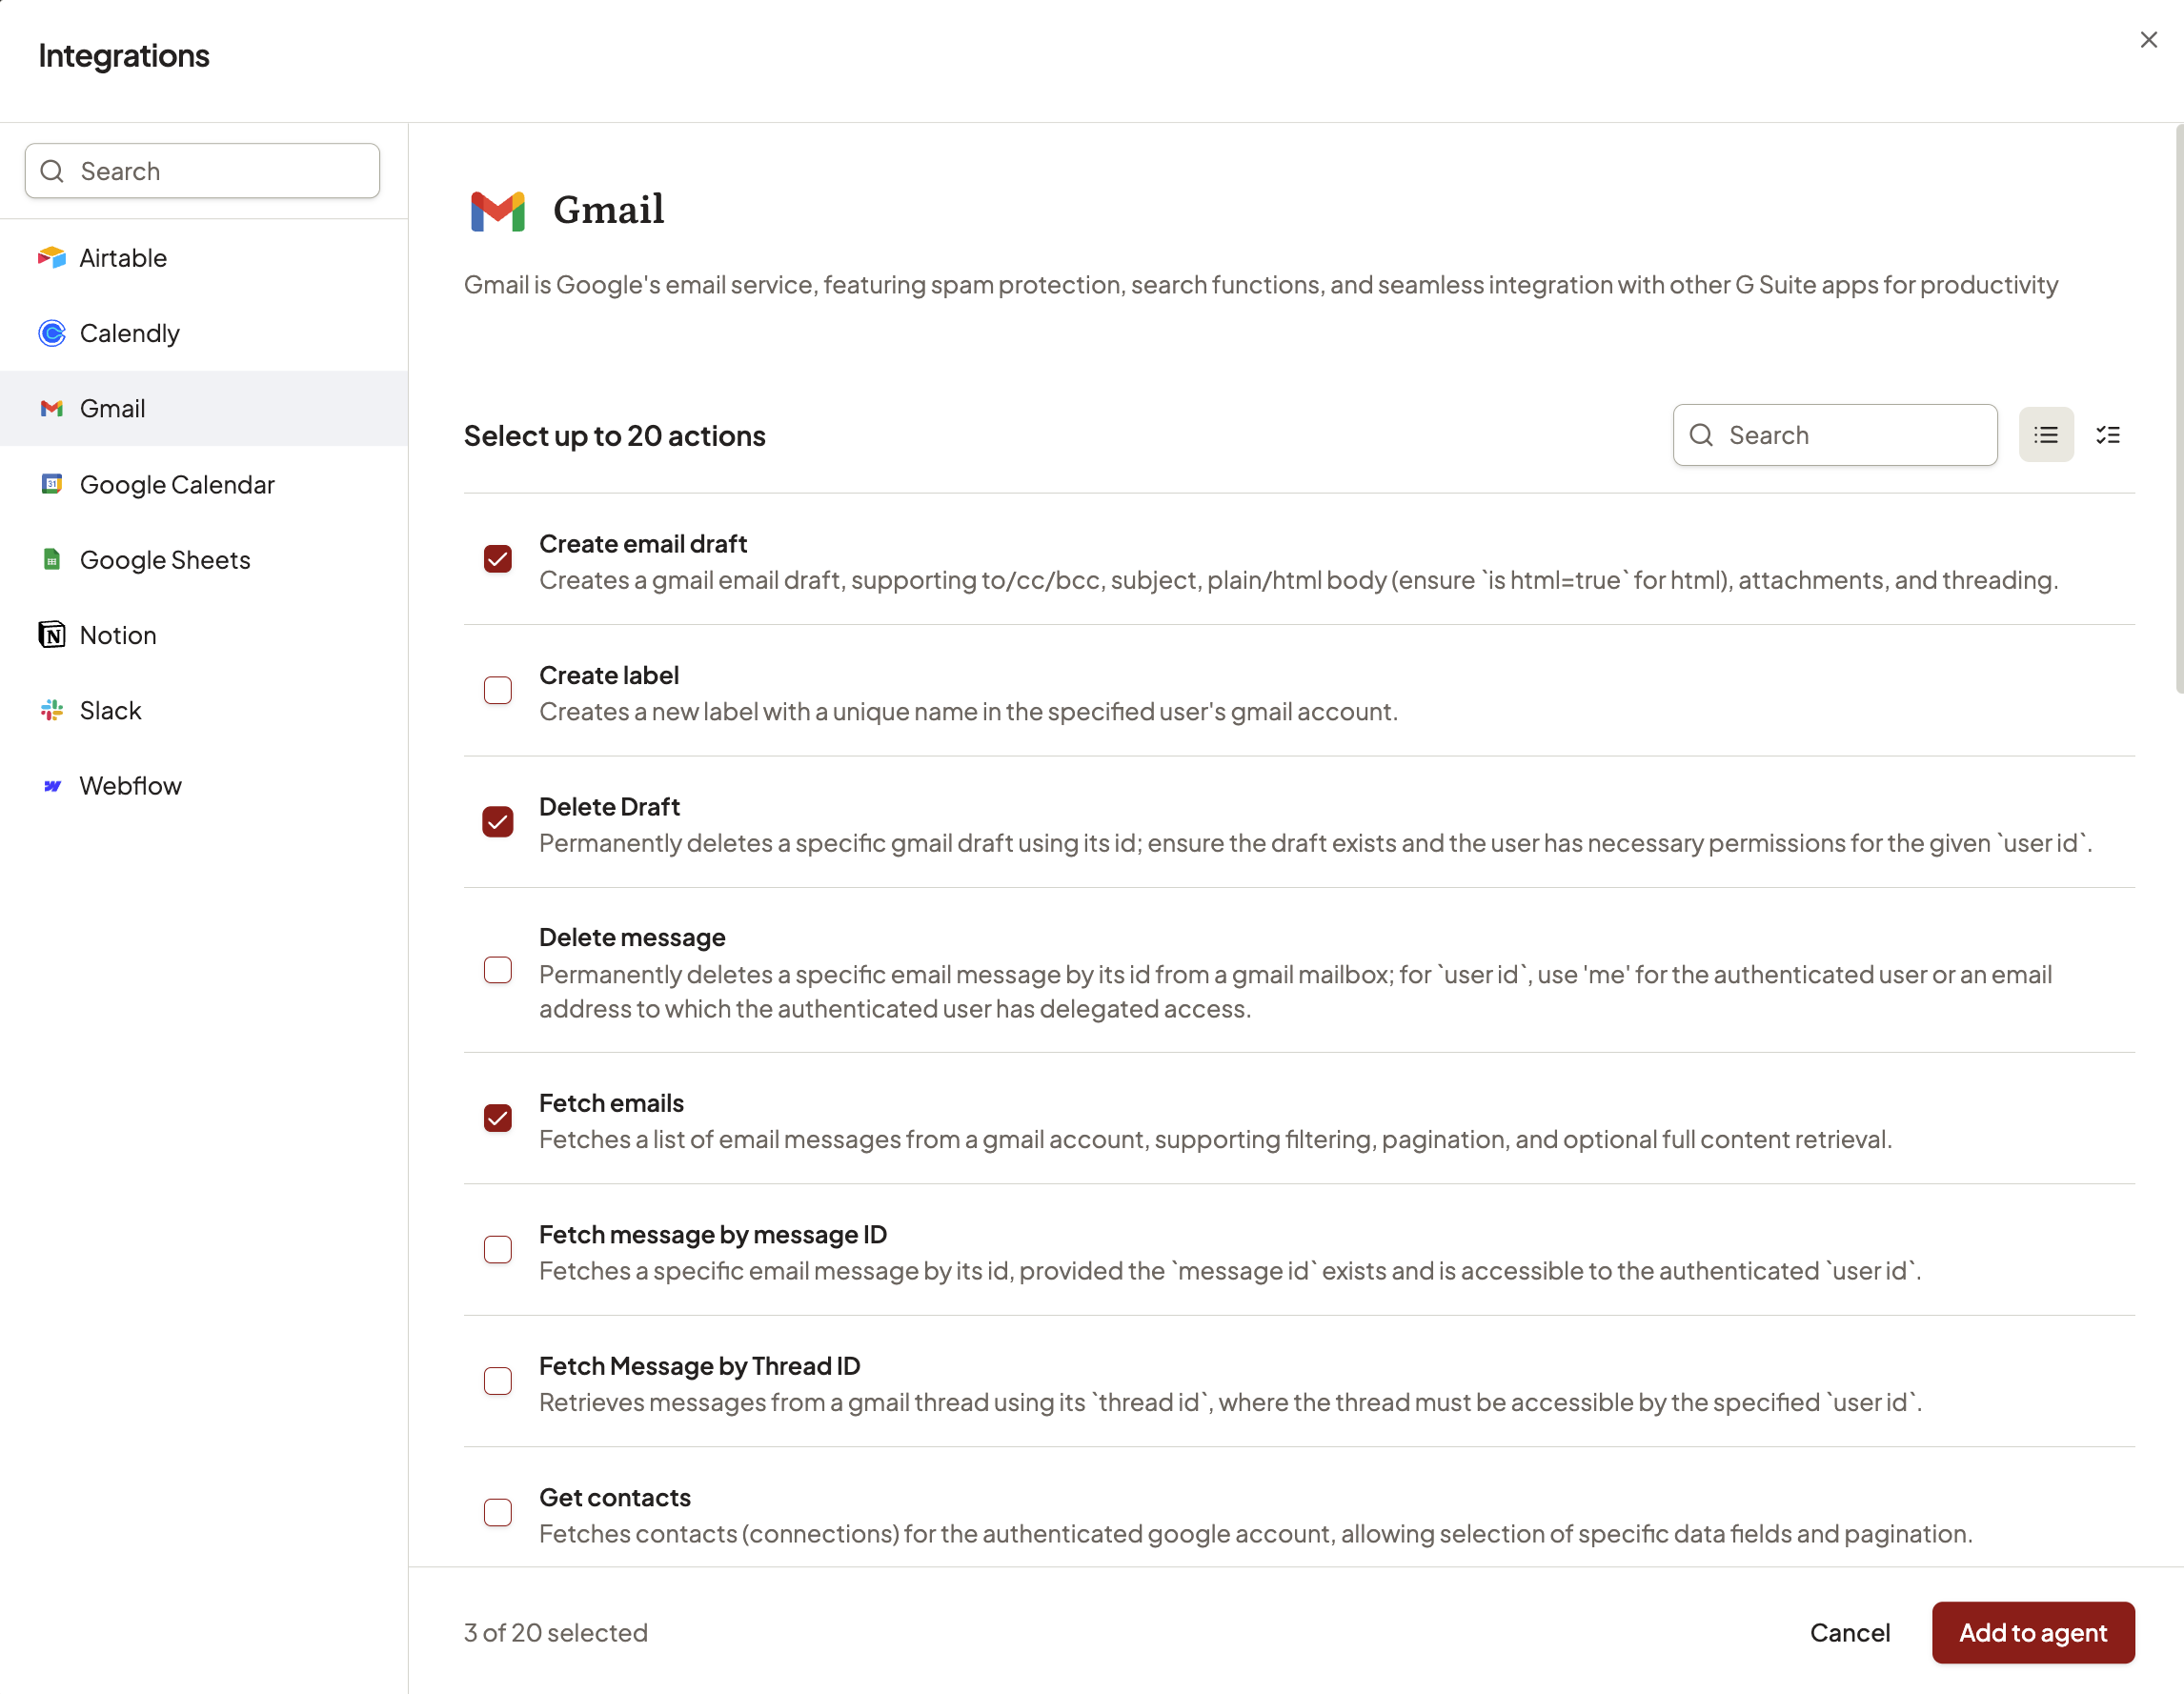Uncheck the Fetch emails action

point(498,1118)
